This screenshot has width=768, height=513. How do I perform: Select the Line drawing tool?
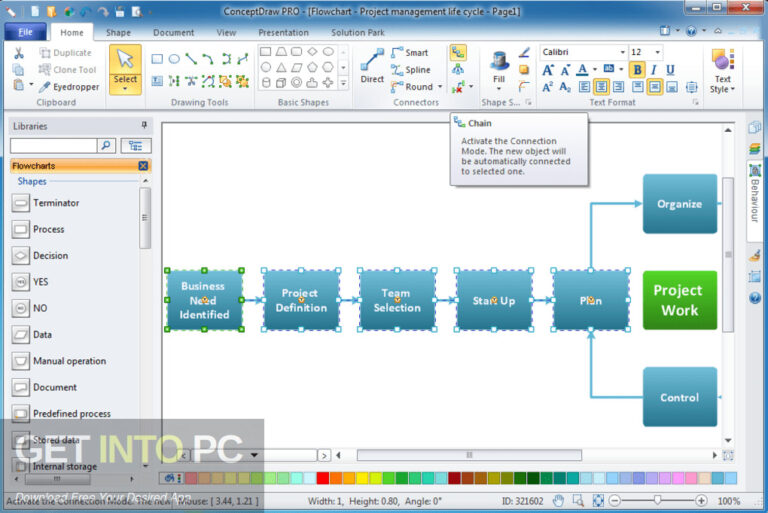click(x=191, y=59)
